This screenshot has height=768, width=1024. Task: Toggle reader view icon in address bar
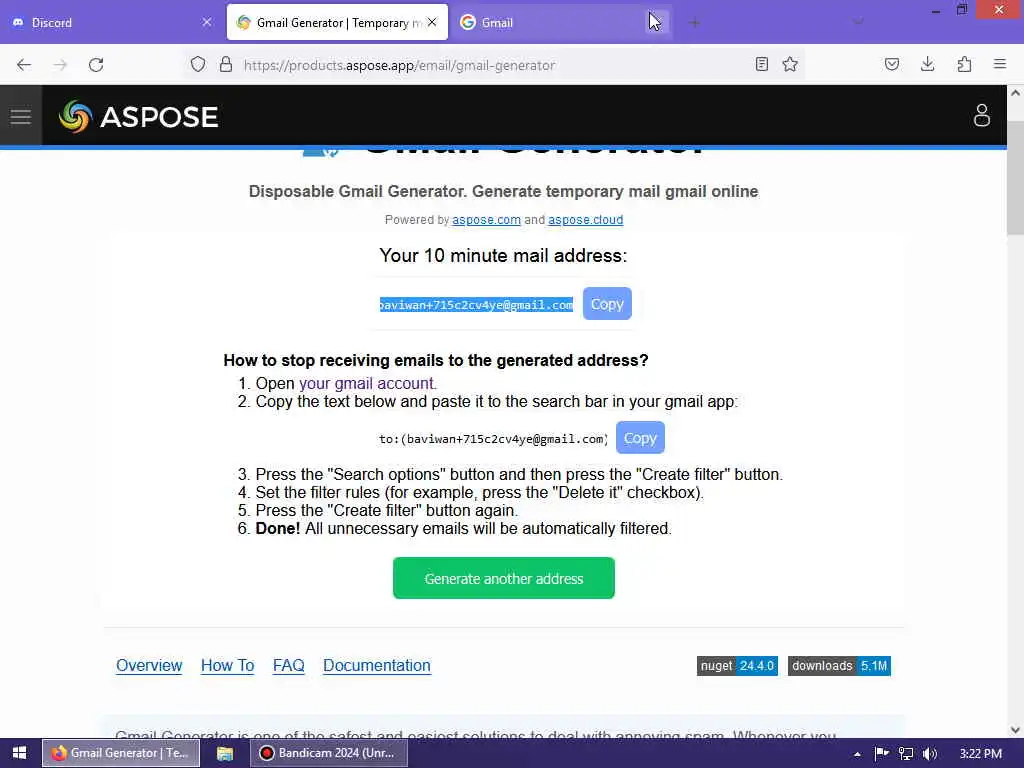click(x=761, y=64)
